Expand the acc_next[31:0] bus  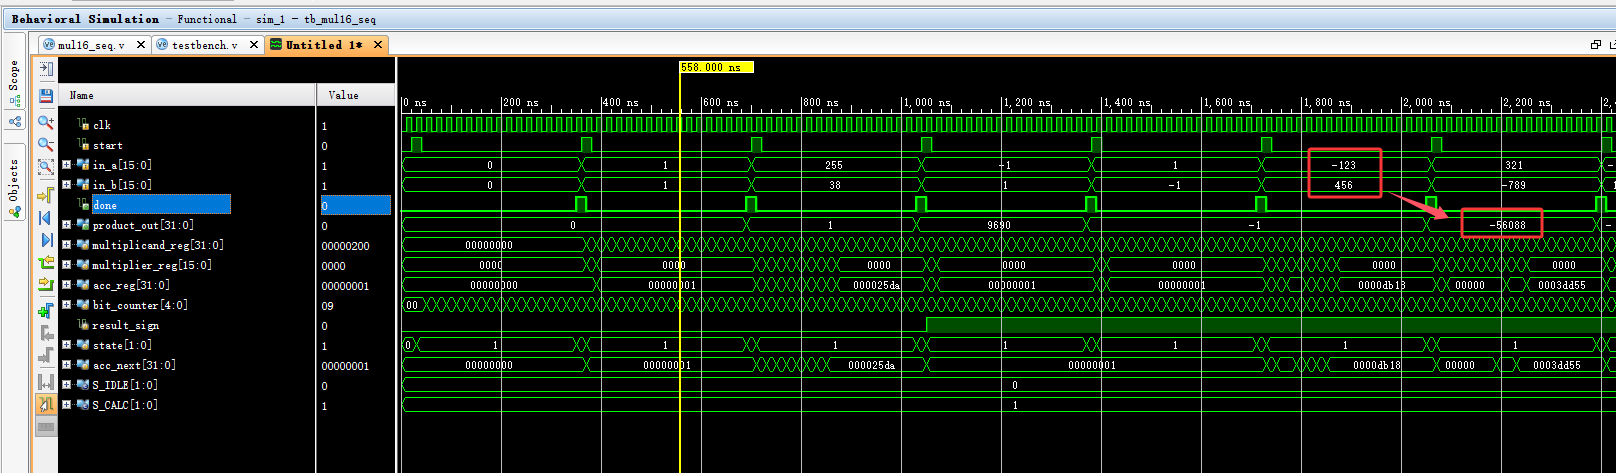click(x=66, y=365)
